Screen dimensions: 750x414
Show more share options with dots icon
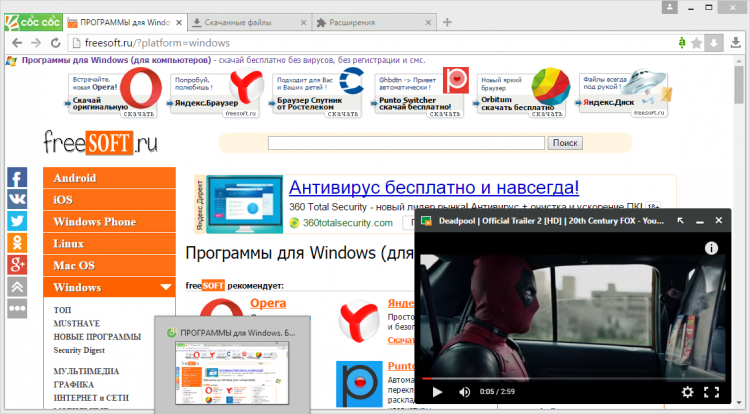(17, 308)
